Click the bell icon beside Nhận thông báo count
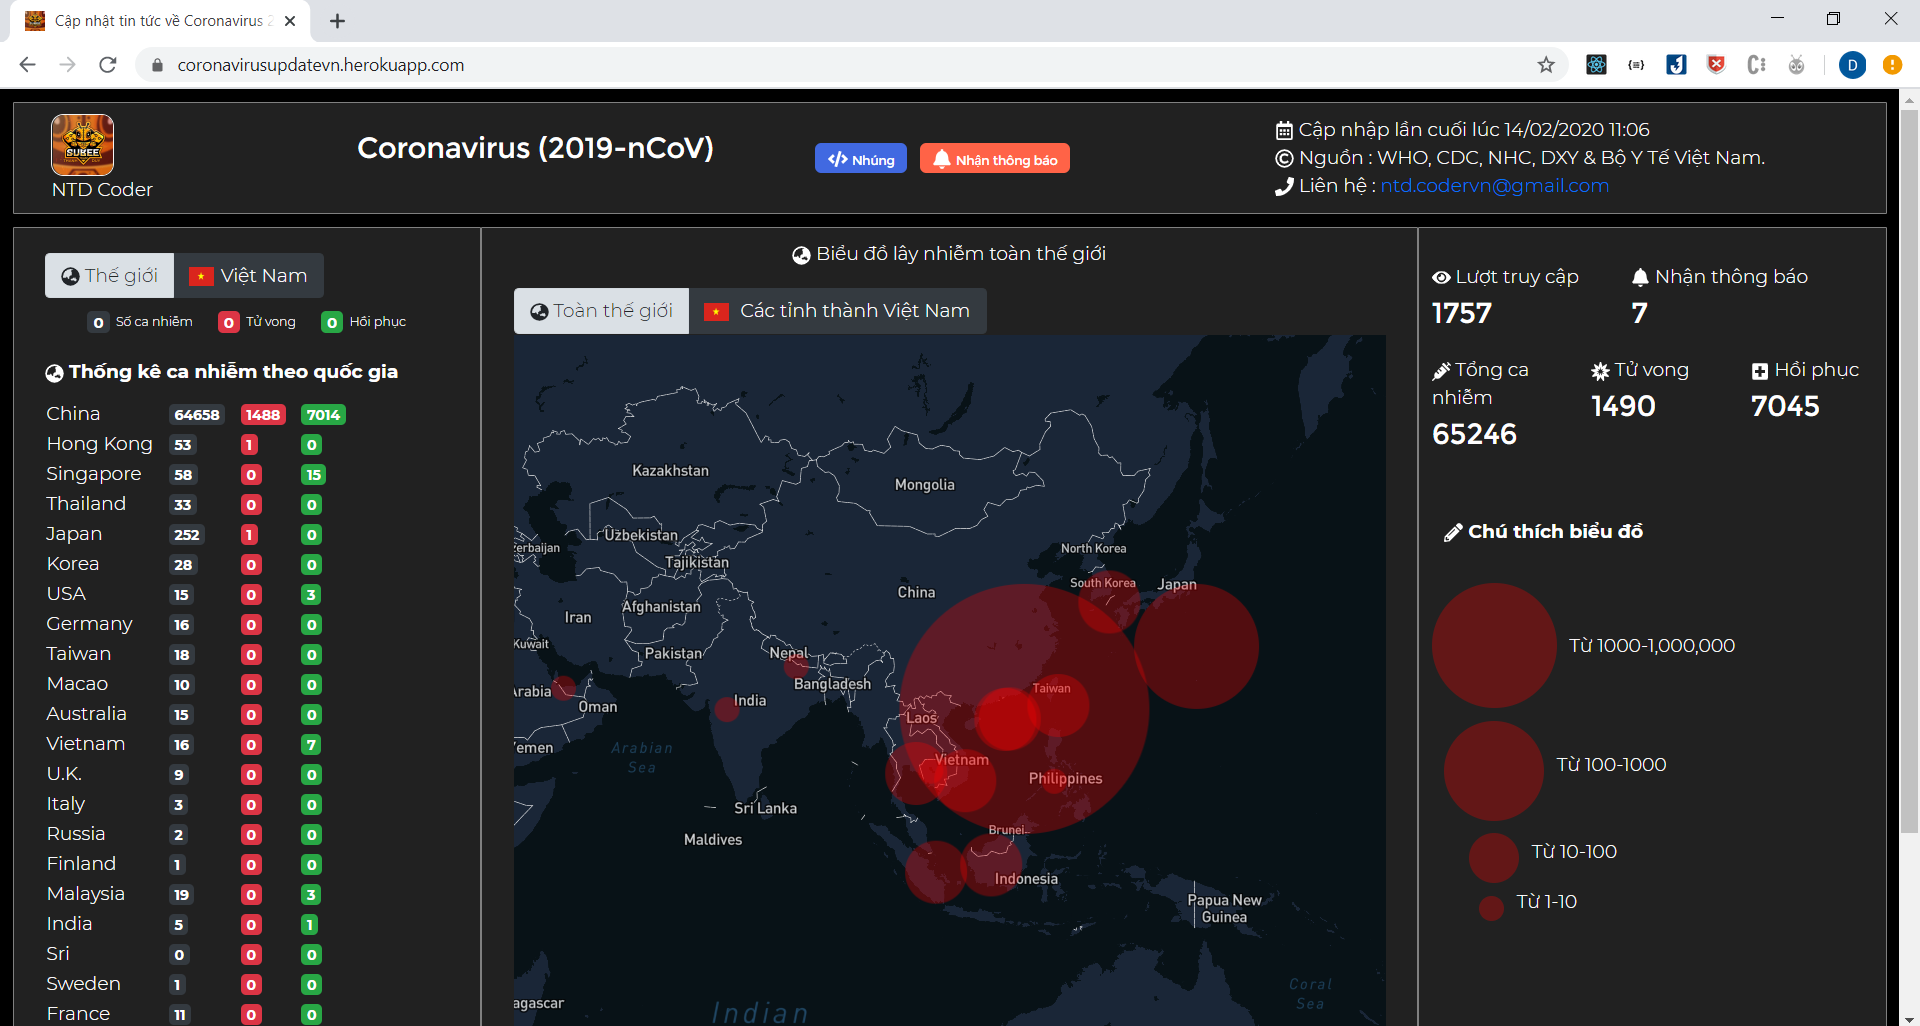Image resolution: width=1920 pixels, height=1026 pixels. pos(1640,277)
